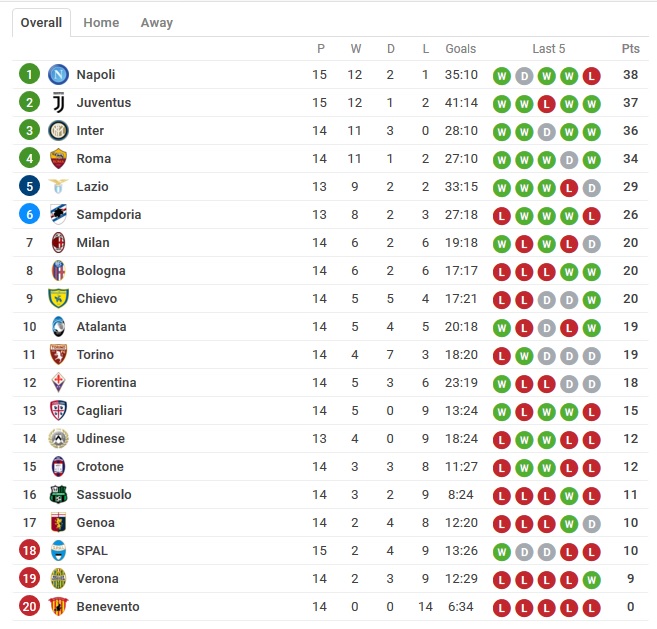Open the Lazio team link
The image size is (657, 629).
click(x=92, y=186)
